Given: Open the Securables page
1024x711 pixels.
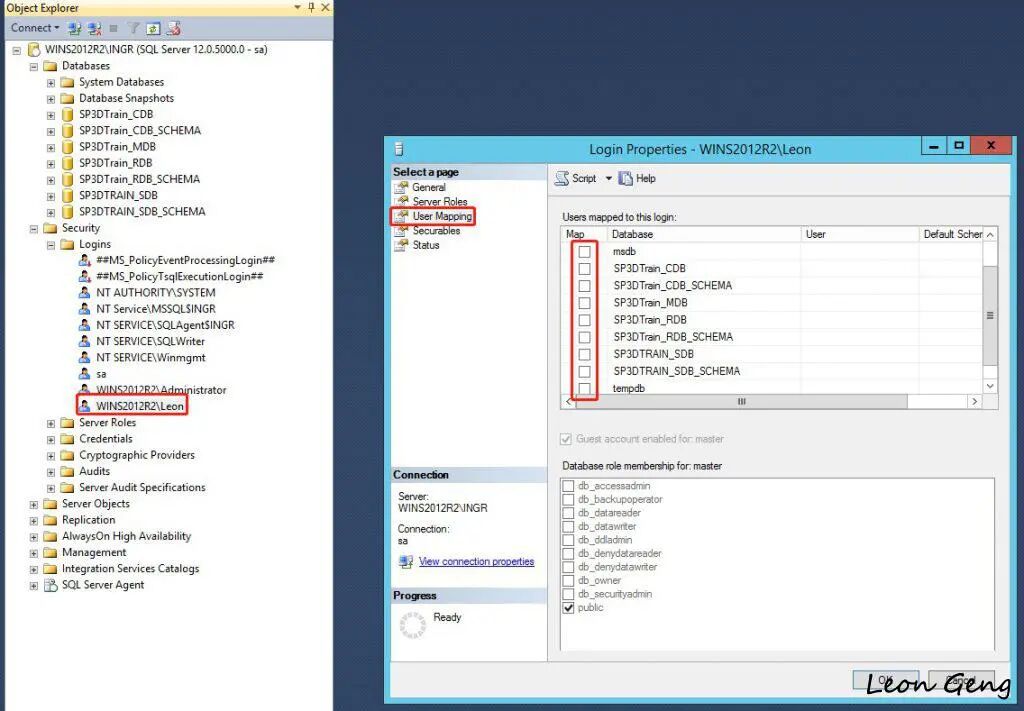Looking at the screenshot, I should 436,230.
